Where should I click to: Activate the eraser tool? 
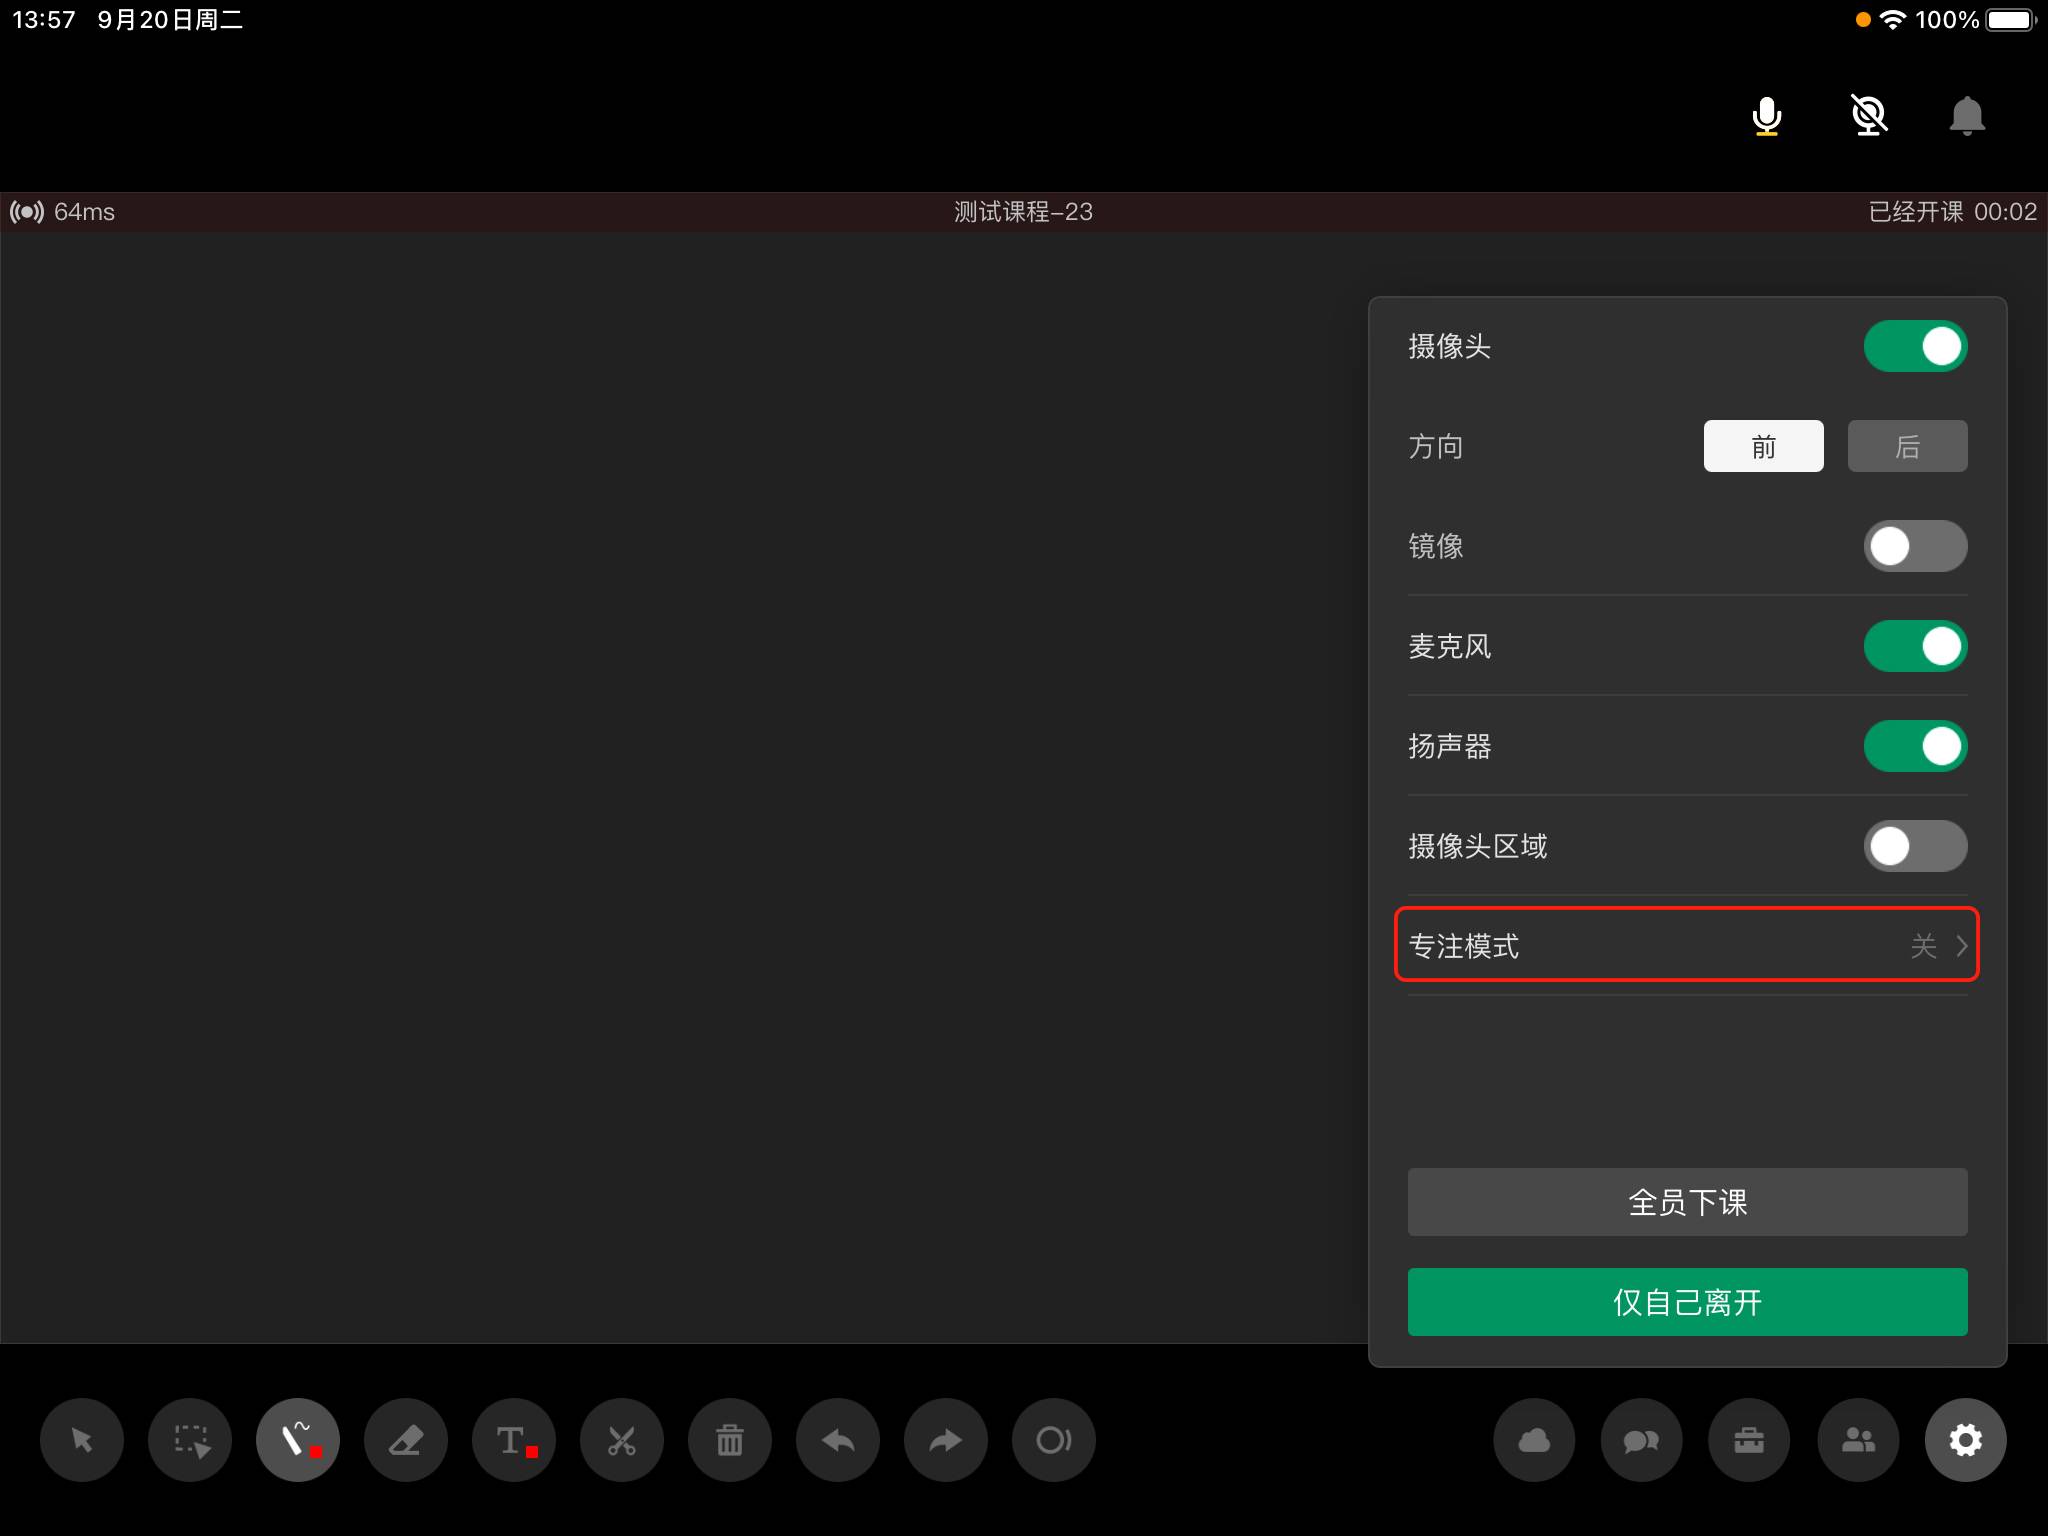pyautogui.click(x=406, y=1440)
